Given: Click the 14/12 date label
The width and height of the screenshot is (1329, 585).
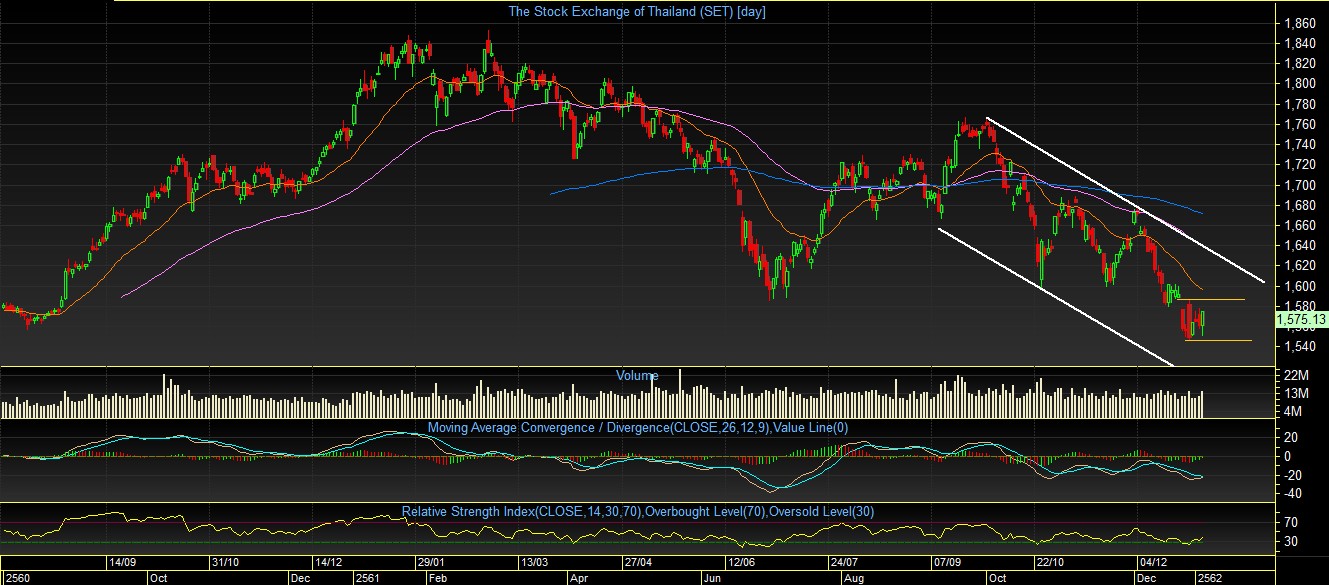Looking at the screenshot, I should 329,562.
